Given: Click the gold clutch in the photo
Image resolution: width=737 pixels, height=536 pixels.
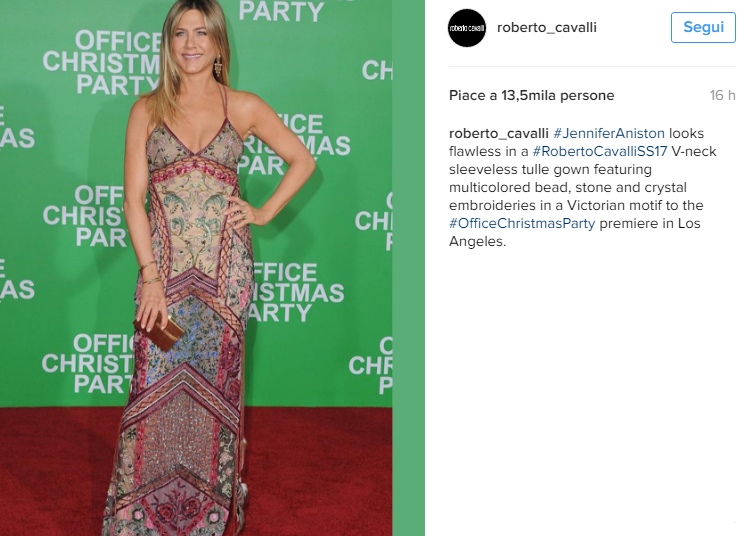Looking at the screenshot, I should pyautogui.click(x=159, y=332).
